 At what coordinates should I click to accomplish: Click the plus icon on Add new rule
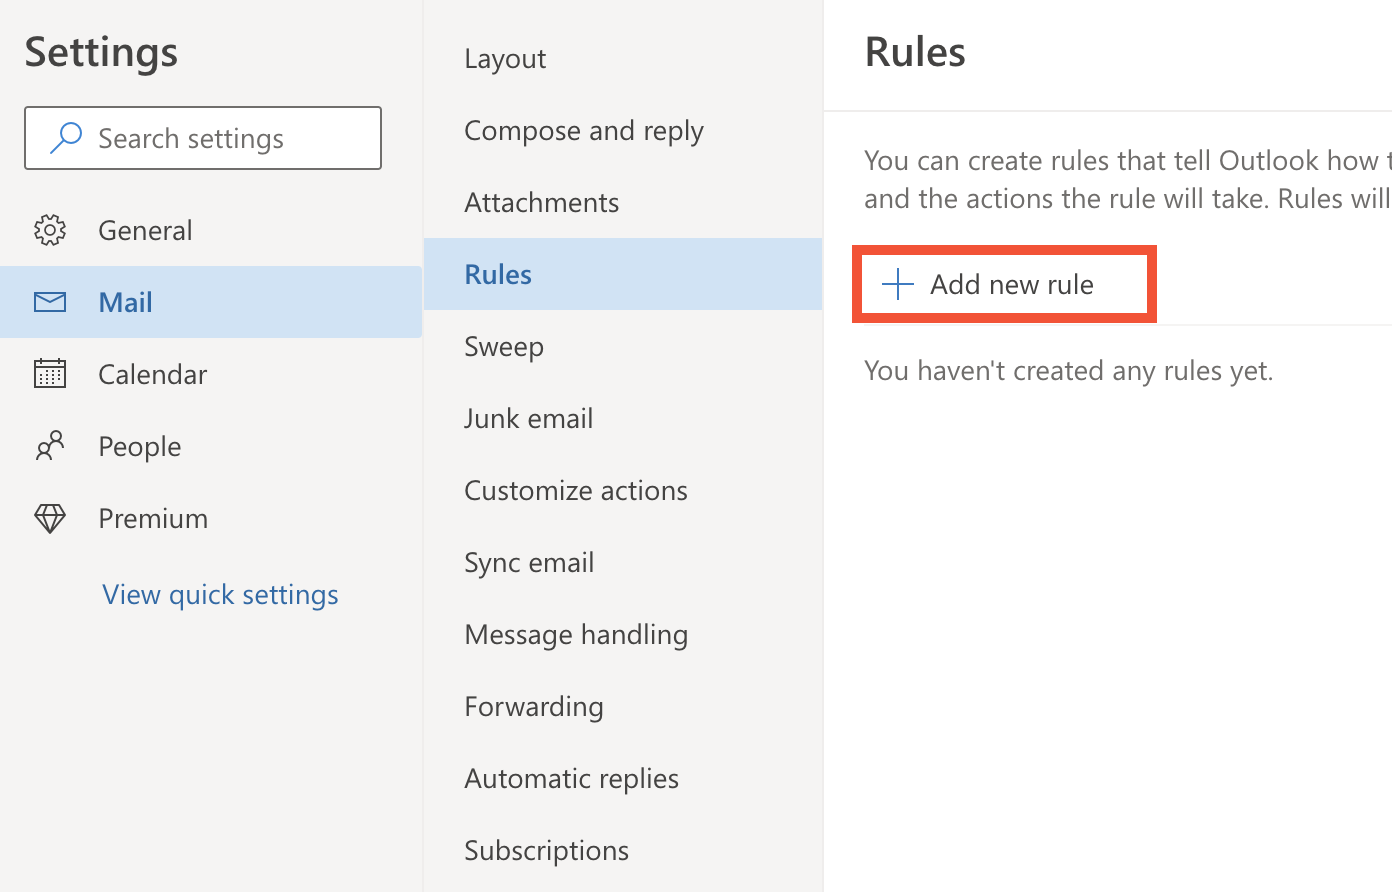coord(897,283)
